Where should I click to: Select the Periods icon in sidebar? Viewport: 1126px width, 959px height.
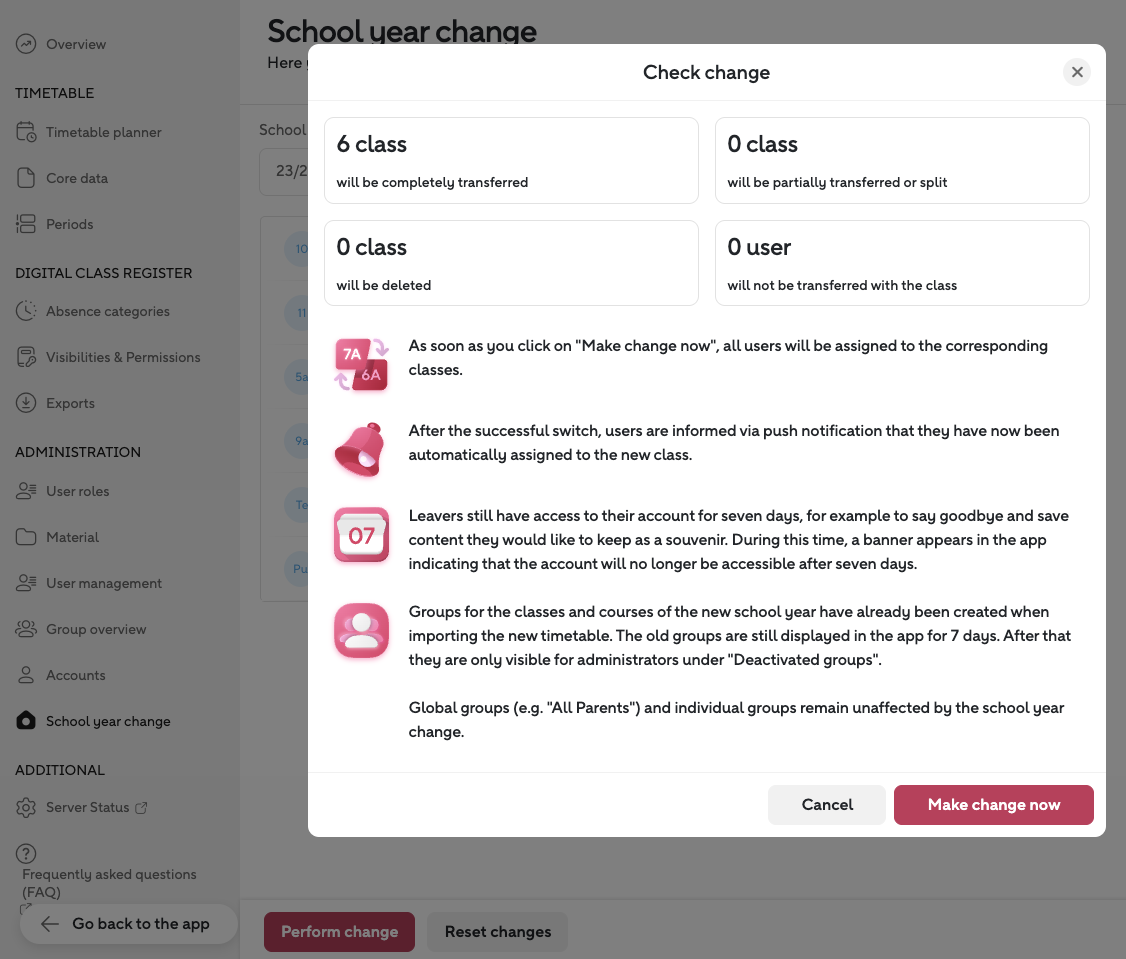pyautogui.click(x=26, y=224)
